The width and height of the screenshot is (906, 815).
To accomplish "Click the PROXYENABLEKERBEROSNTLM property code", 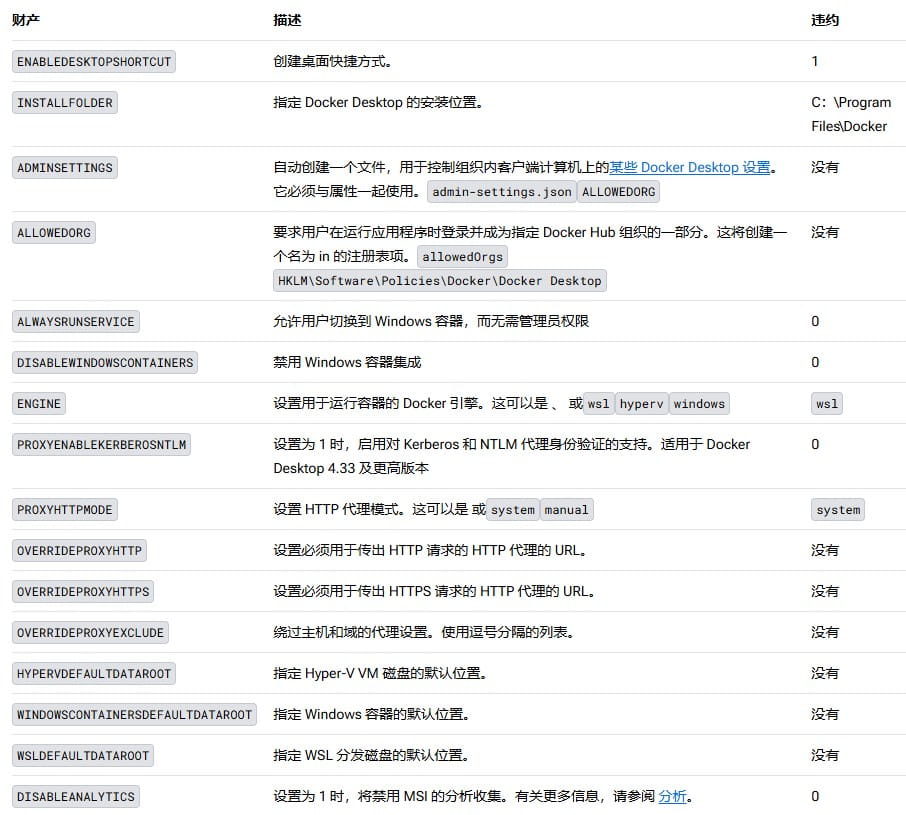I will point(101,445).
